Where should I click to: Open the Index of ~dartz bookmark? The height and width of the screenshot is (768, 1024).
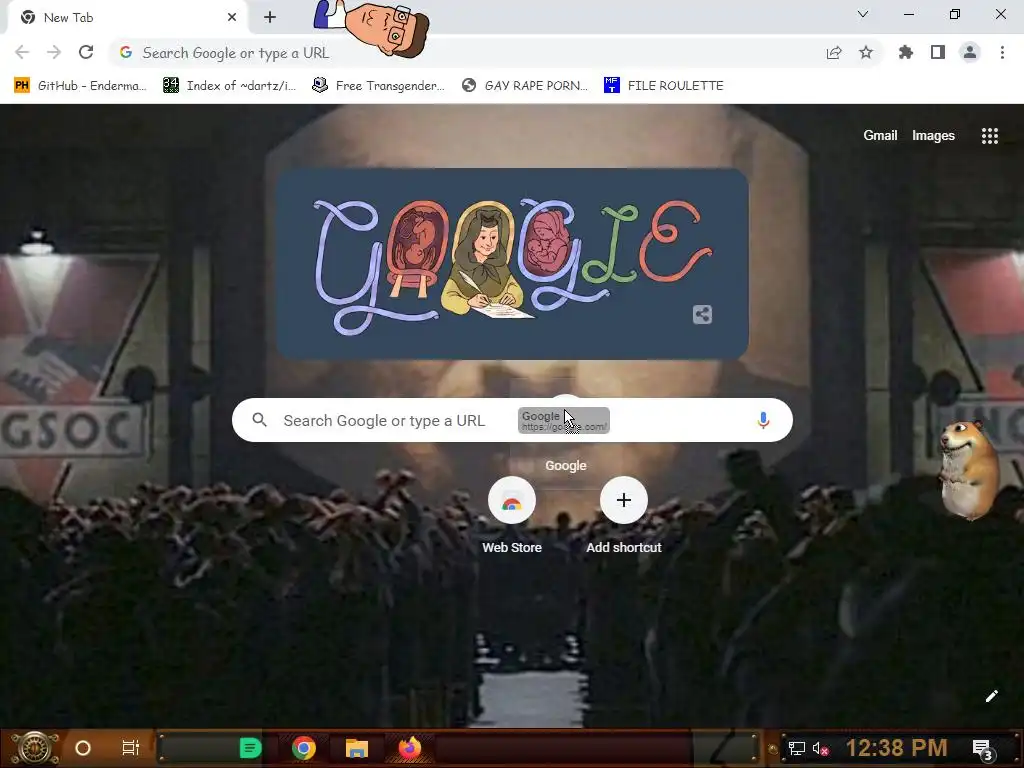tap(229, 86)
